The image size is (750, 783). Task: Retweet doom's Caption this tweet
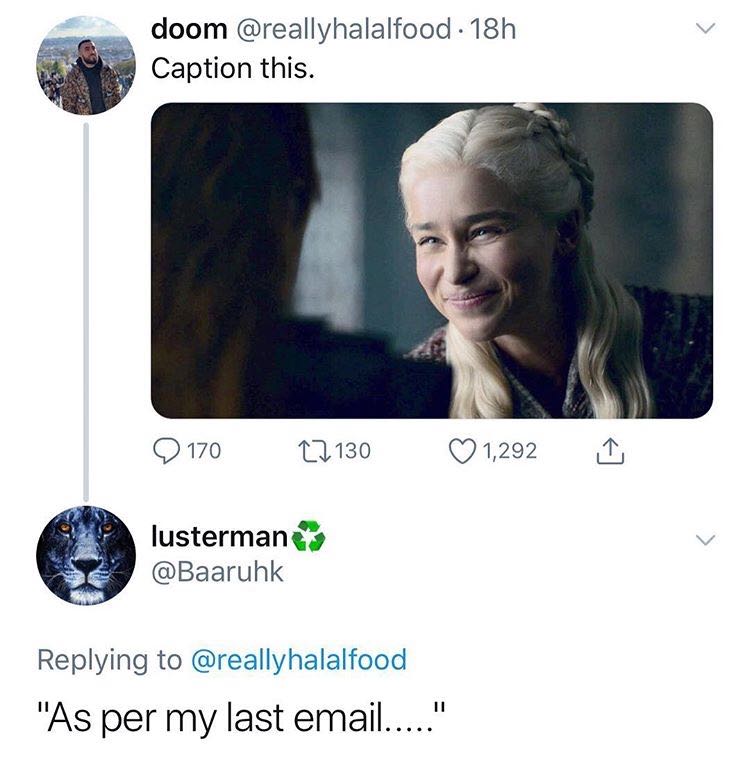[314, 450]
